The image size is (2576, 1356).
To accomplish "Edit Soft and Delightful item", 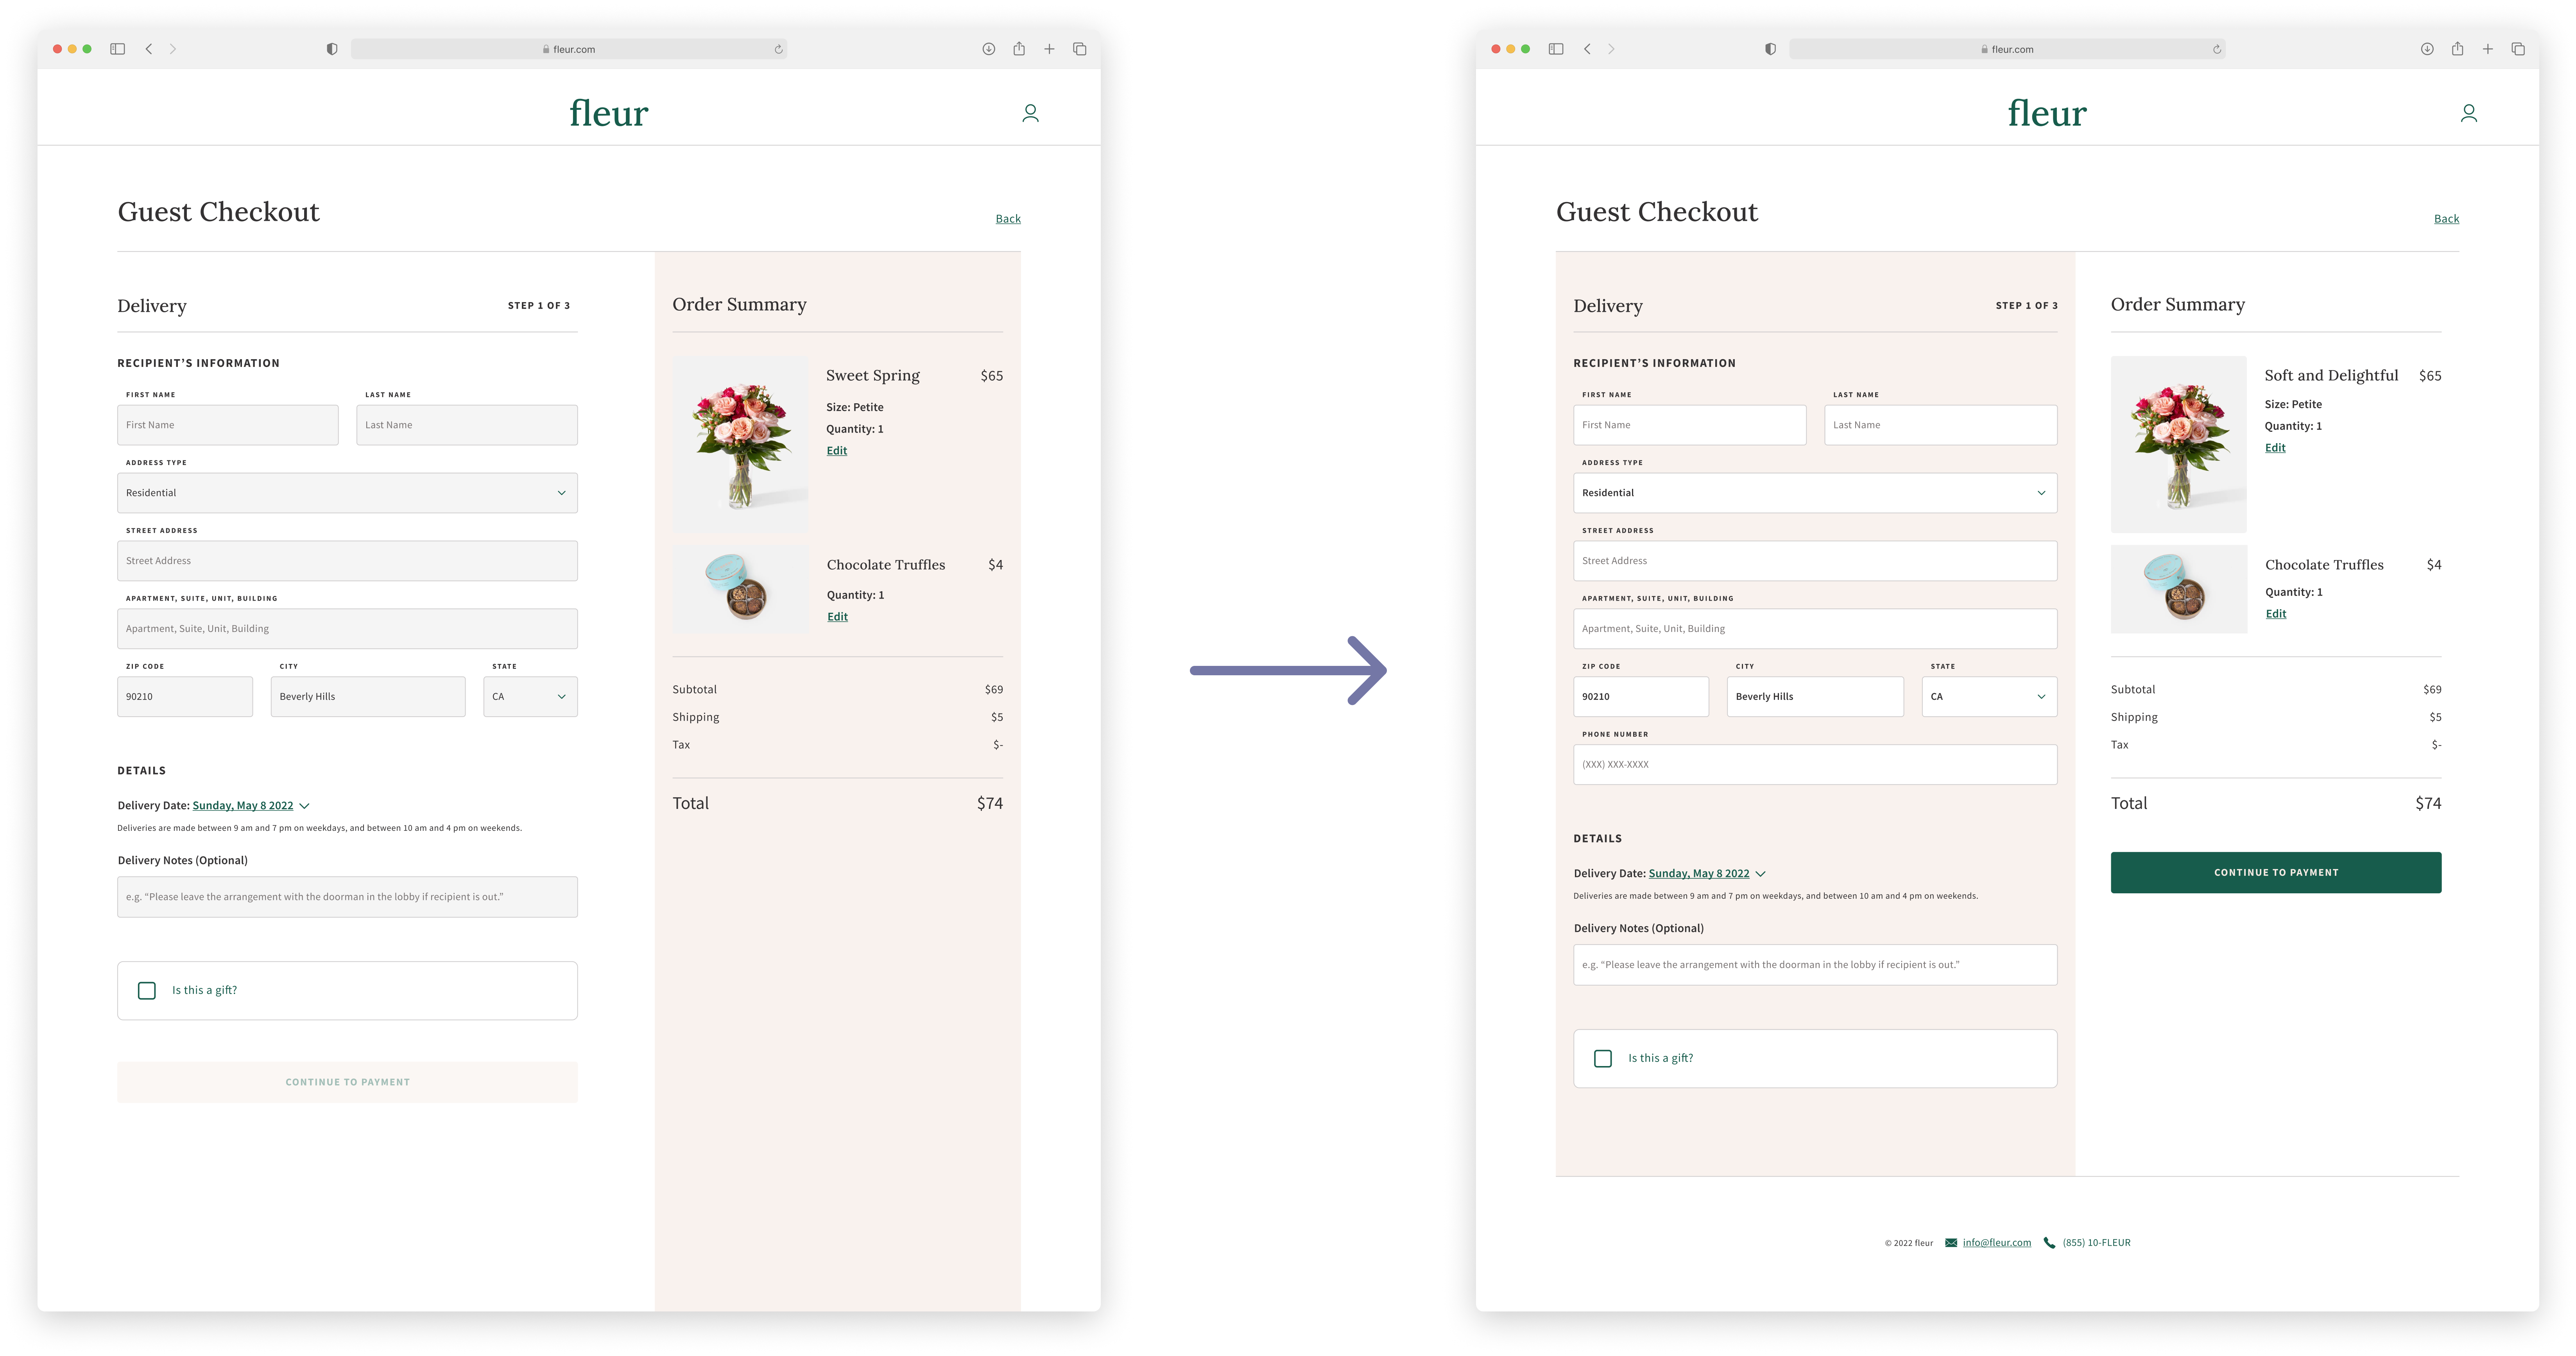I will tap(2275, 448).
